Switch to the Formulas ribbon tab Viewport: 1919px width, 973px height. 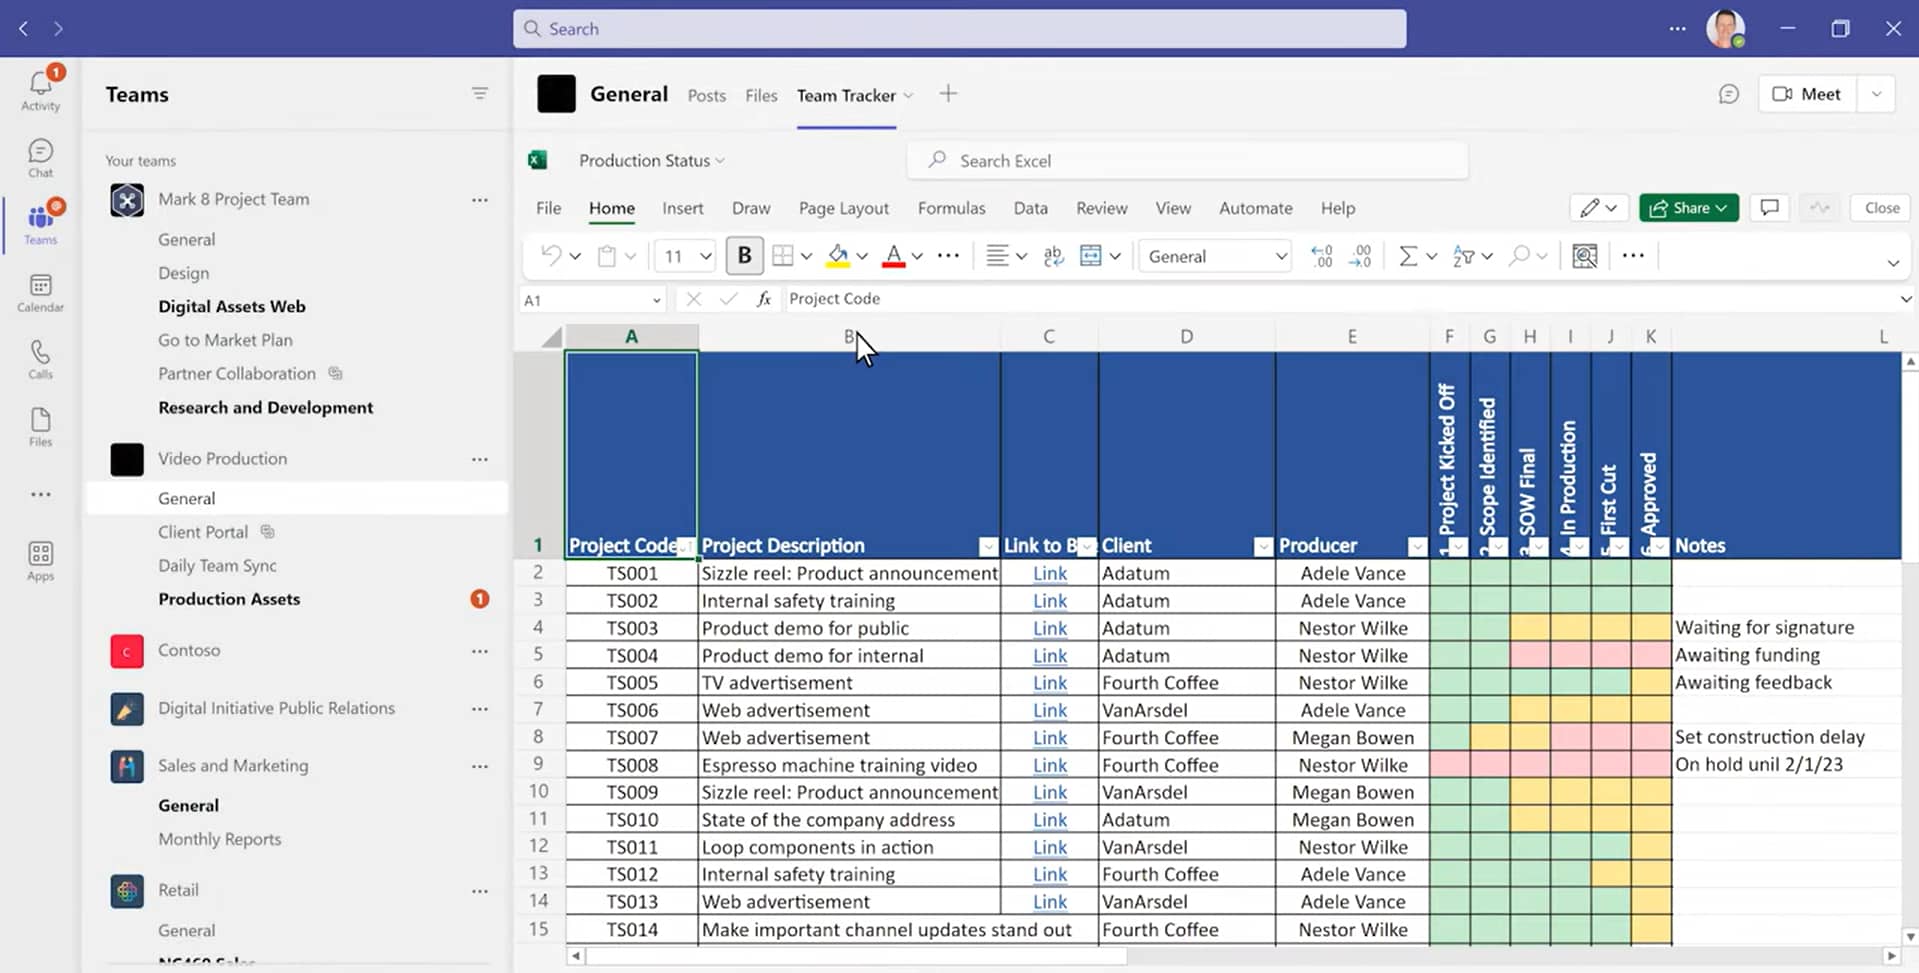951,208
